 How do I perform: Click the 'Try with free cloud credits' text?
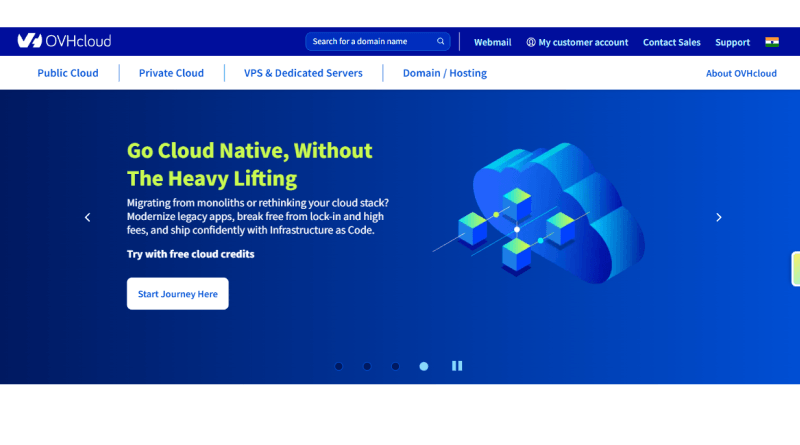190,254
